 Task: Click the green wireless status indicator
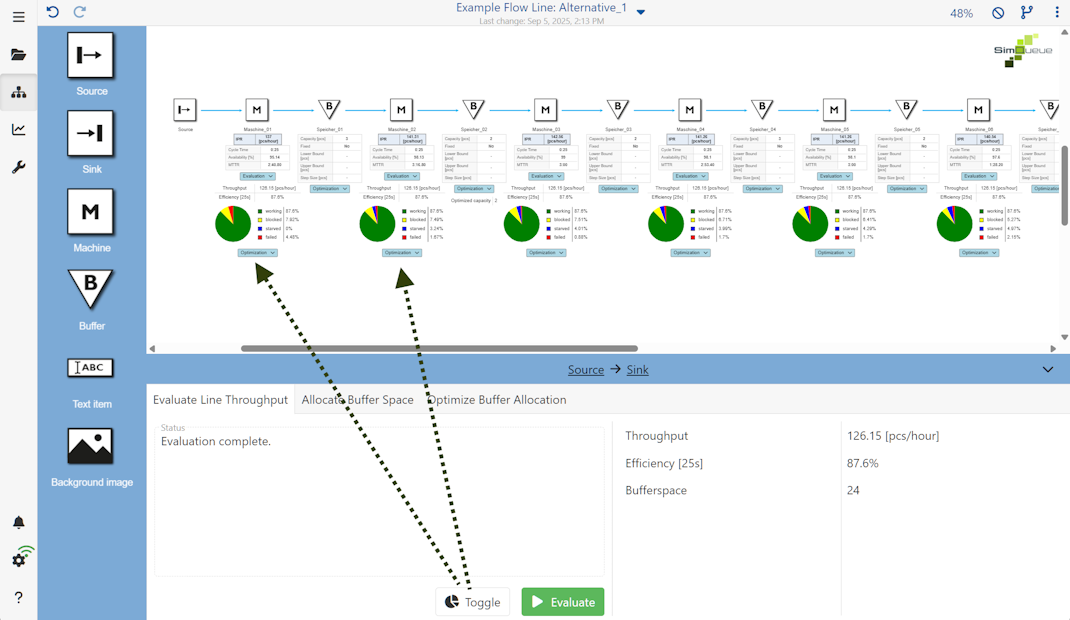pyautogui.click(x=18, y=559)
